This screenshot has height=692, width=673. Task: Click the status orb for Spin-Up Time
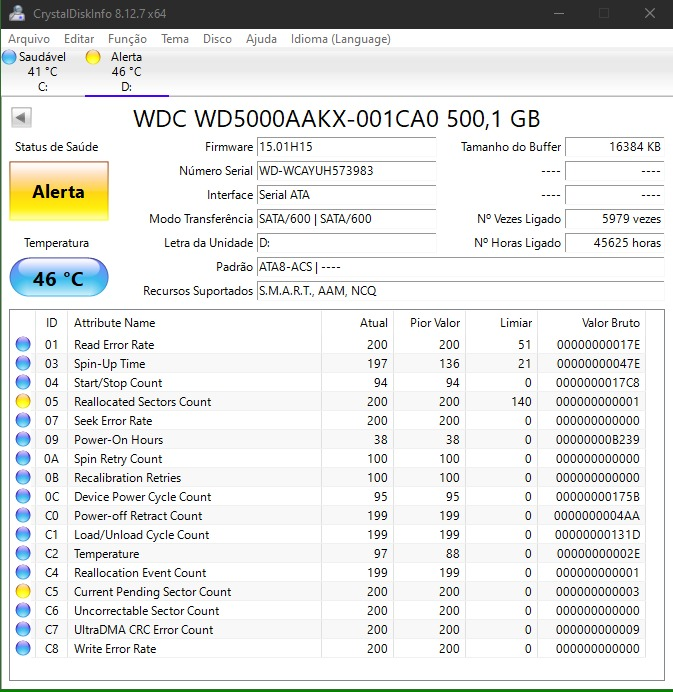point(23,363)
